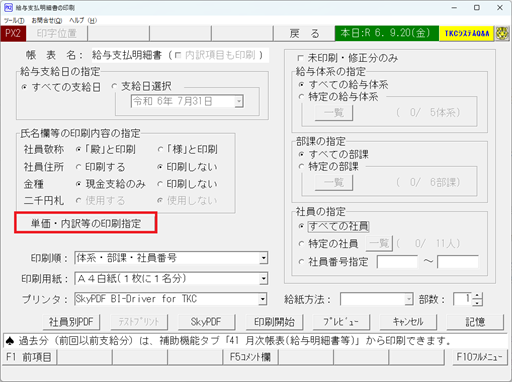Select 特定の給与体系 radio button
512x382 pixels.
(301, 97)
